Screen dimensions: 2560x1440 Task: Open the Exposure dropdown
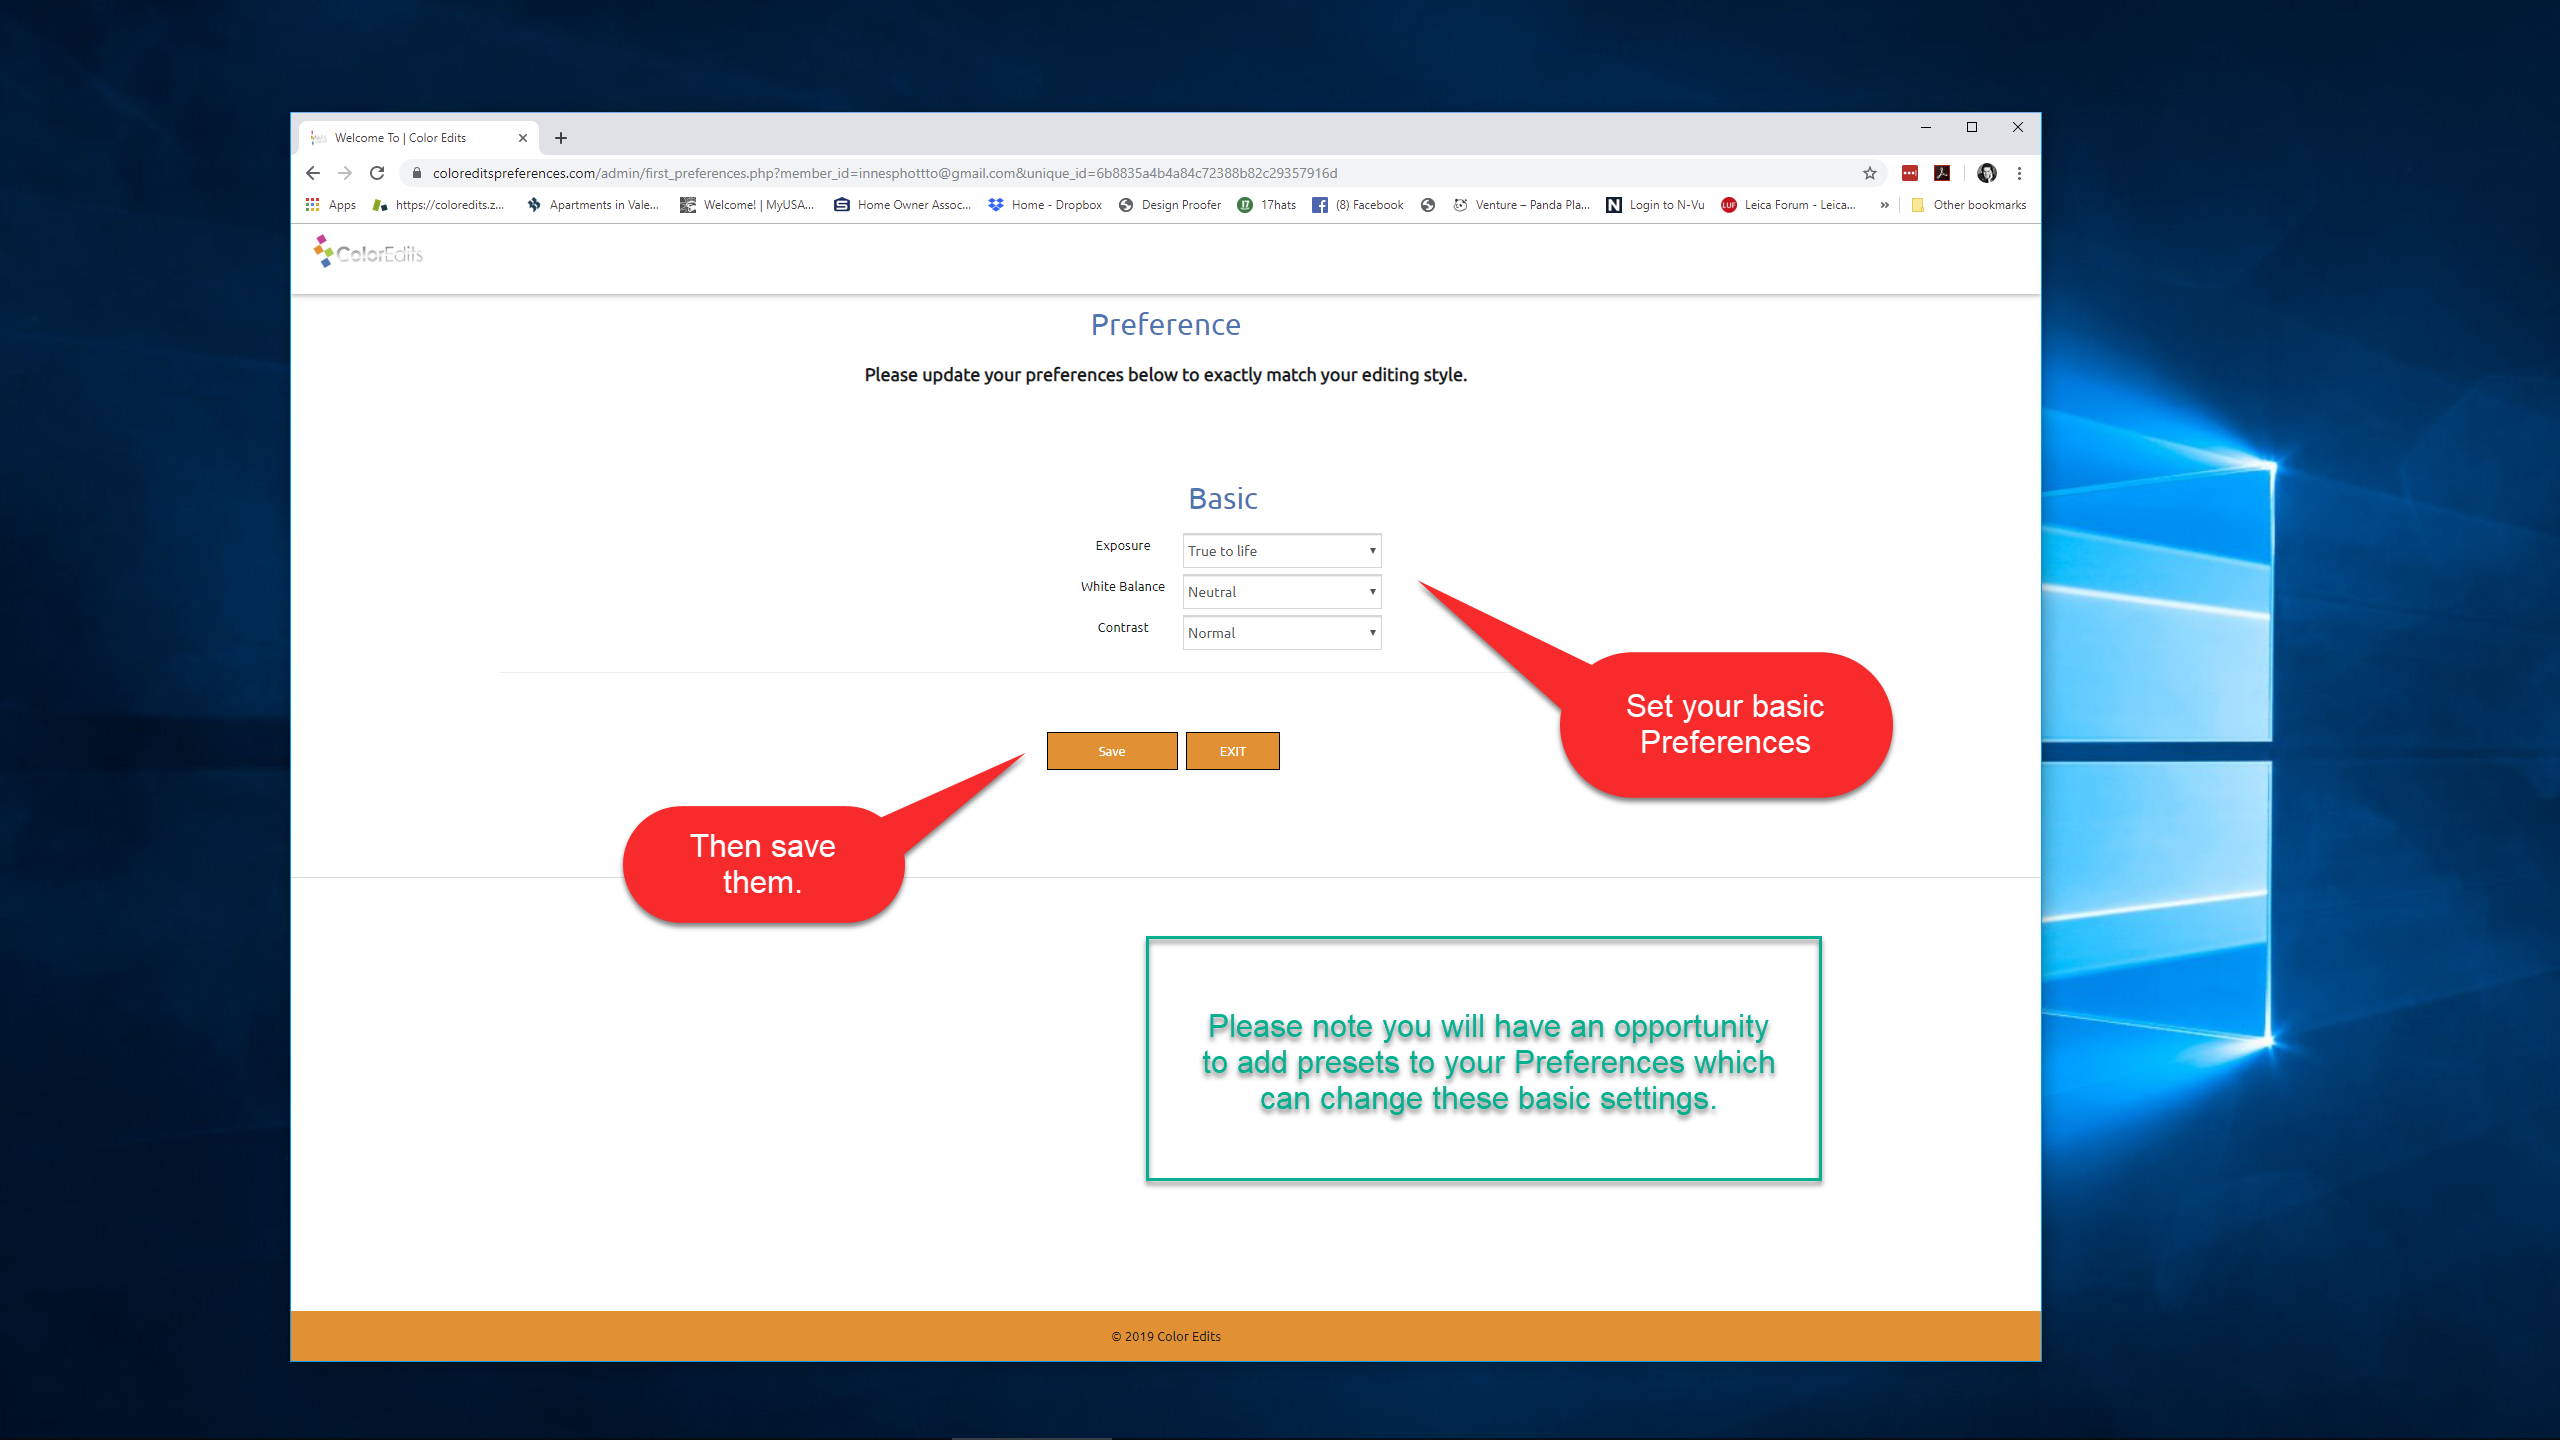click(1282, 551)
